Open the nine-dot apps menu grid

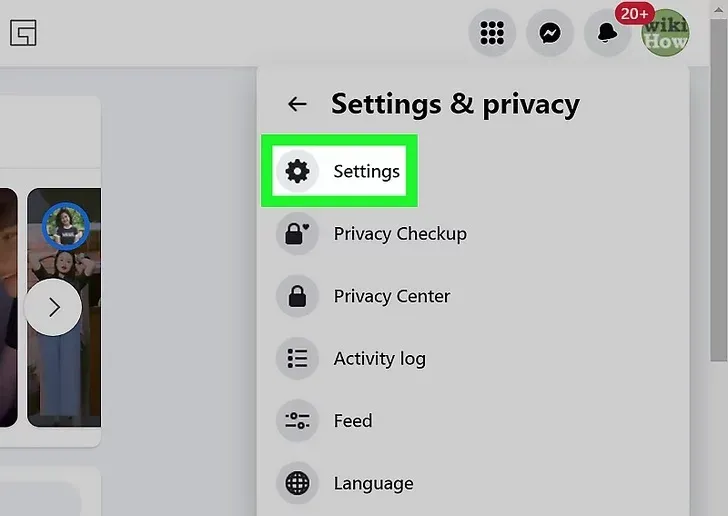[x=492, y=33]
